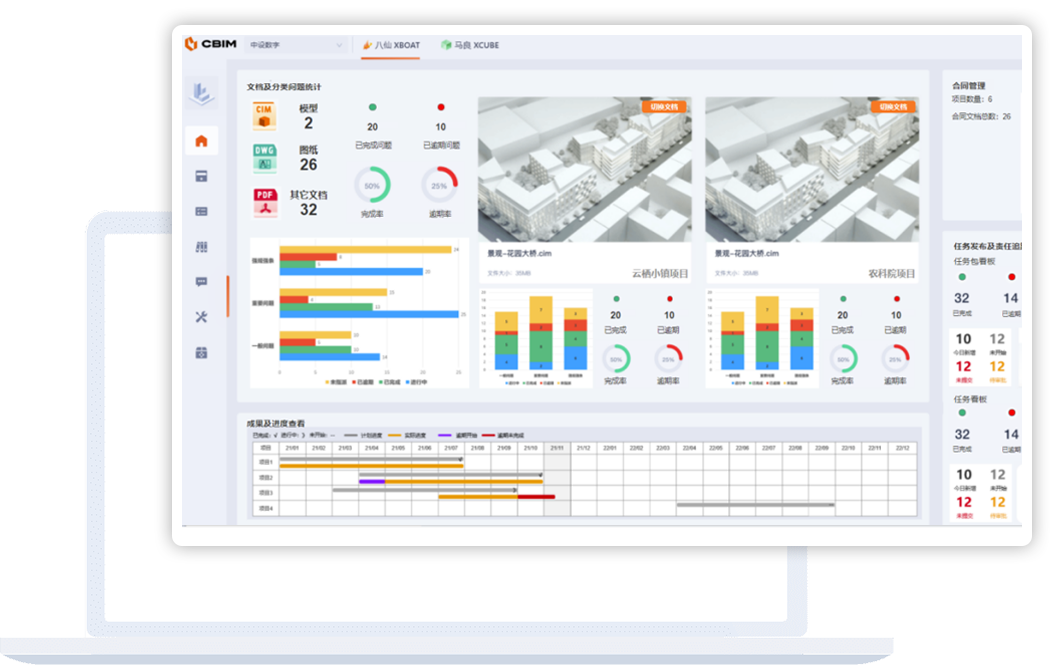
Task: Click 切换文档 button on 农科院项目 card
Action: tap(893, 106)
